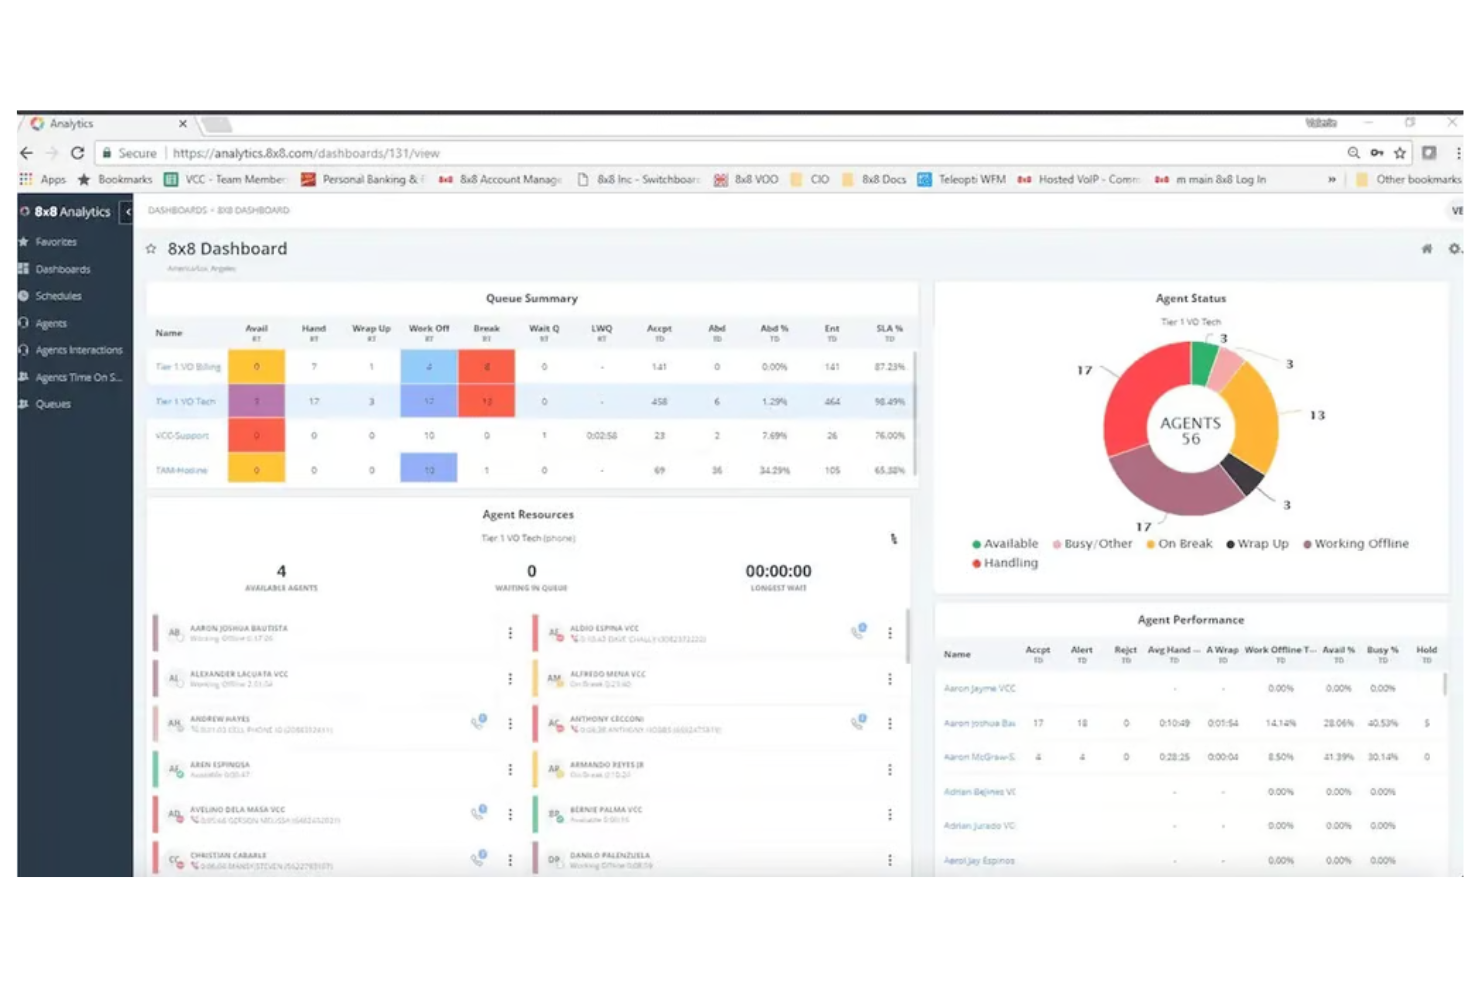Click the VCC-Support queue name

pos(182,436)
